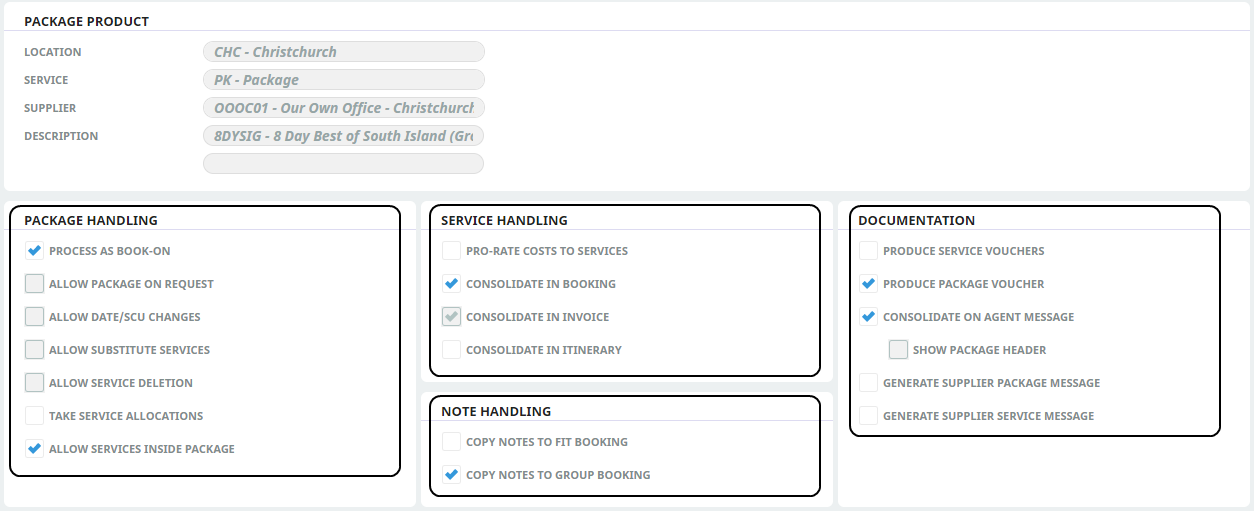Check Consolidate In Itinerary option
Screen dimensions: 1254x511
tap(451, 350)
